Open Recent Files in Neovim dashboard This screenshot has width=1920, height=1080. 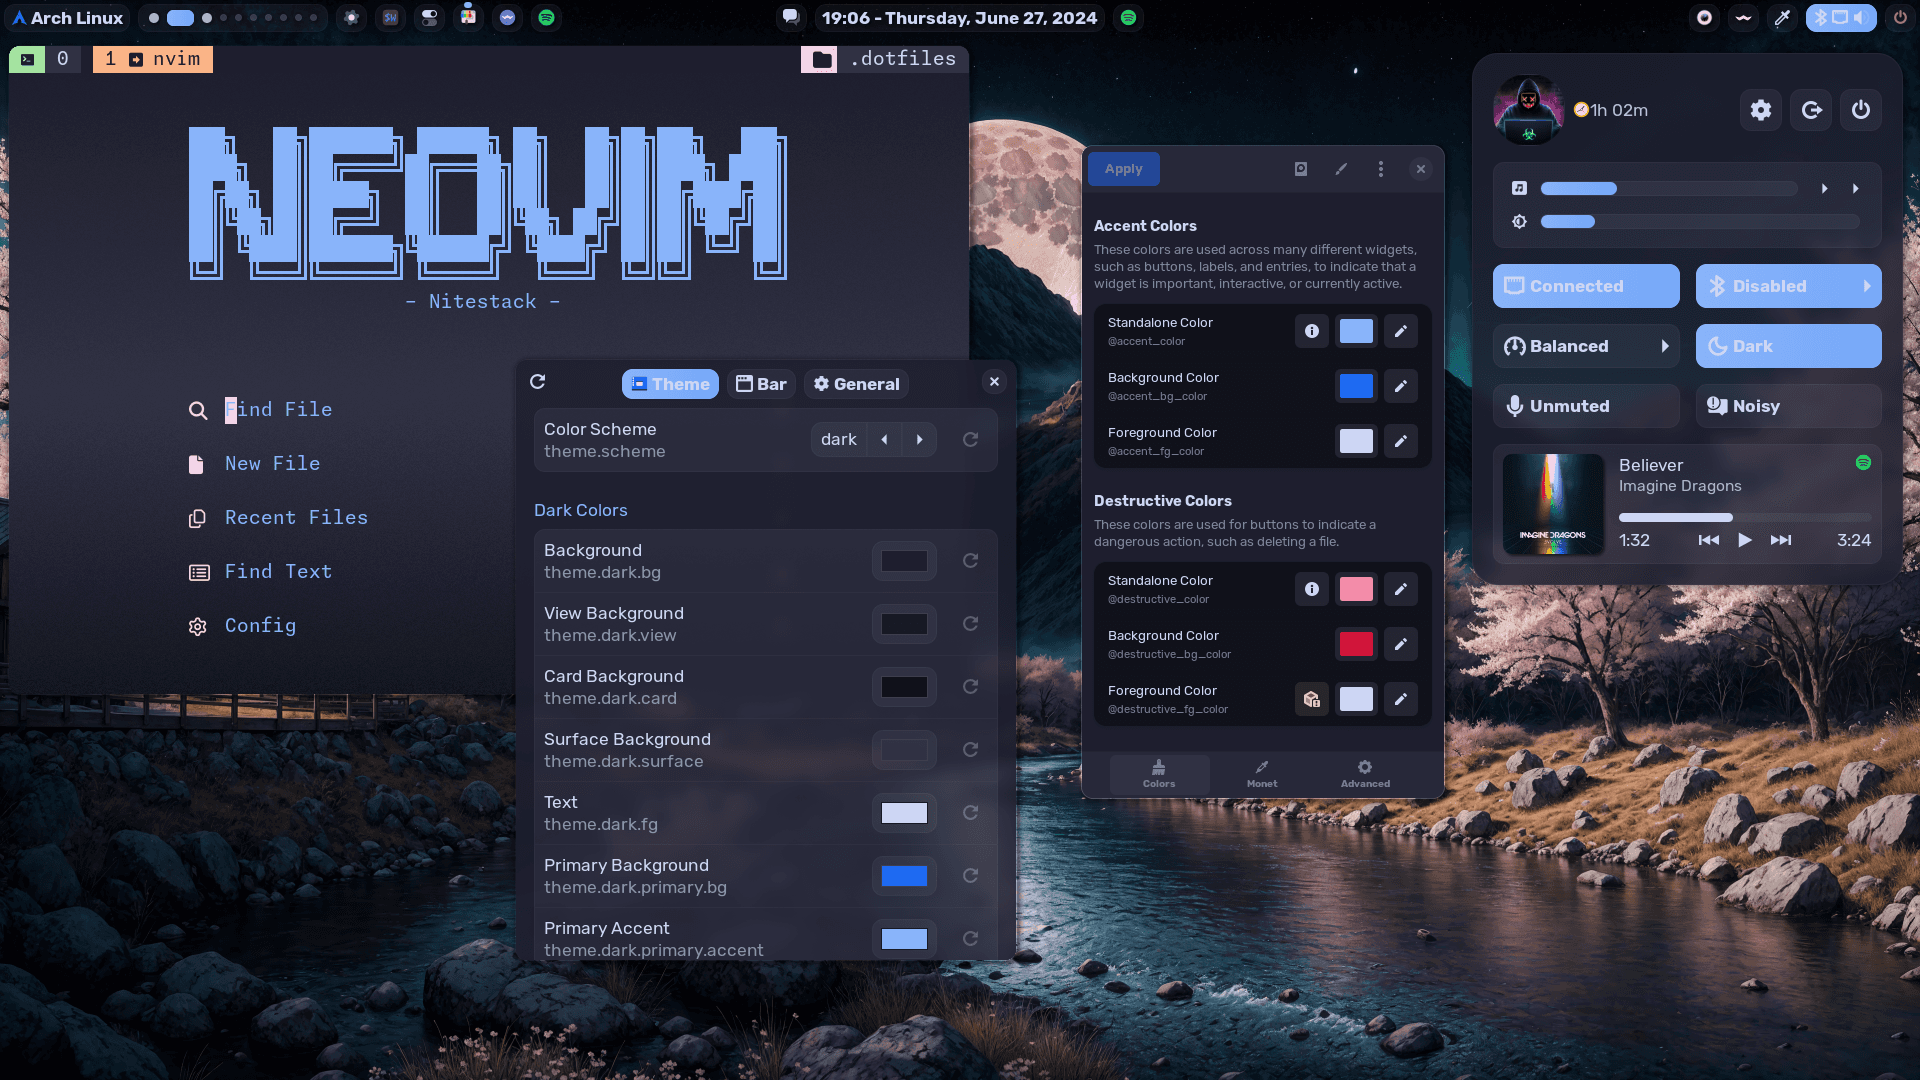tap(297, 518)
